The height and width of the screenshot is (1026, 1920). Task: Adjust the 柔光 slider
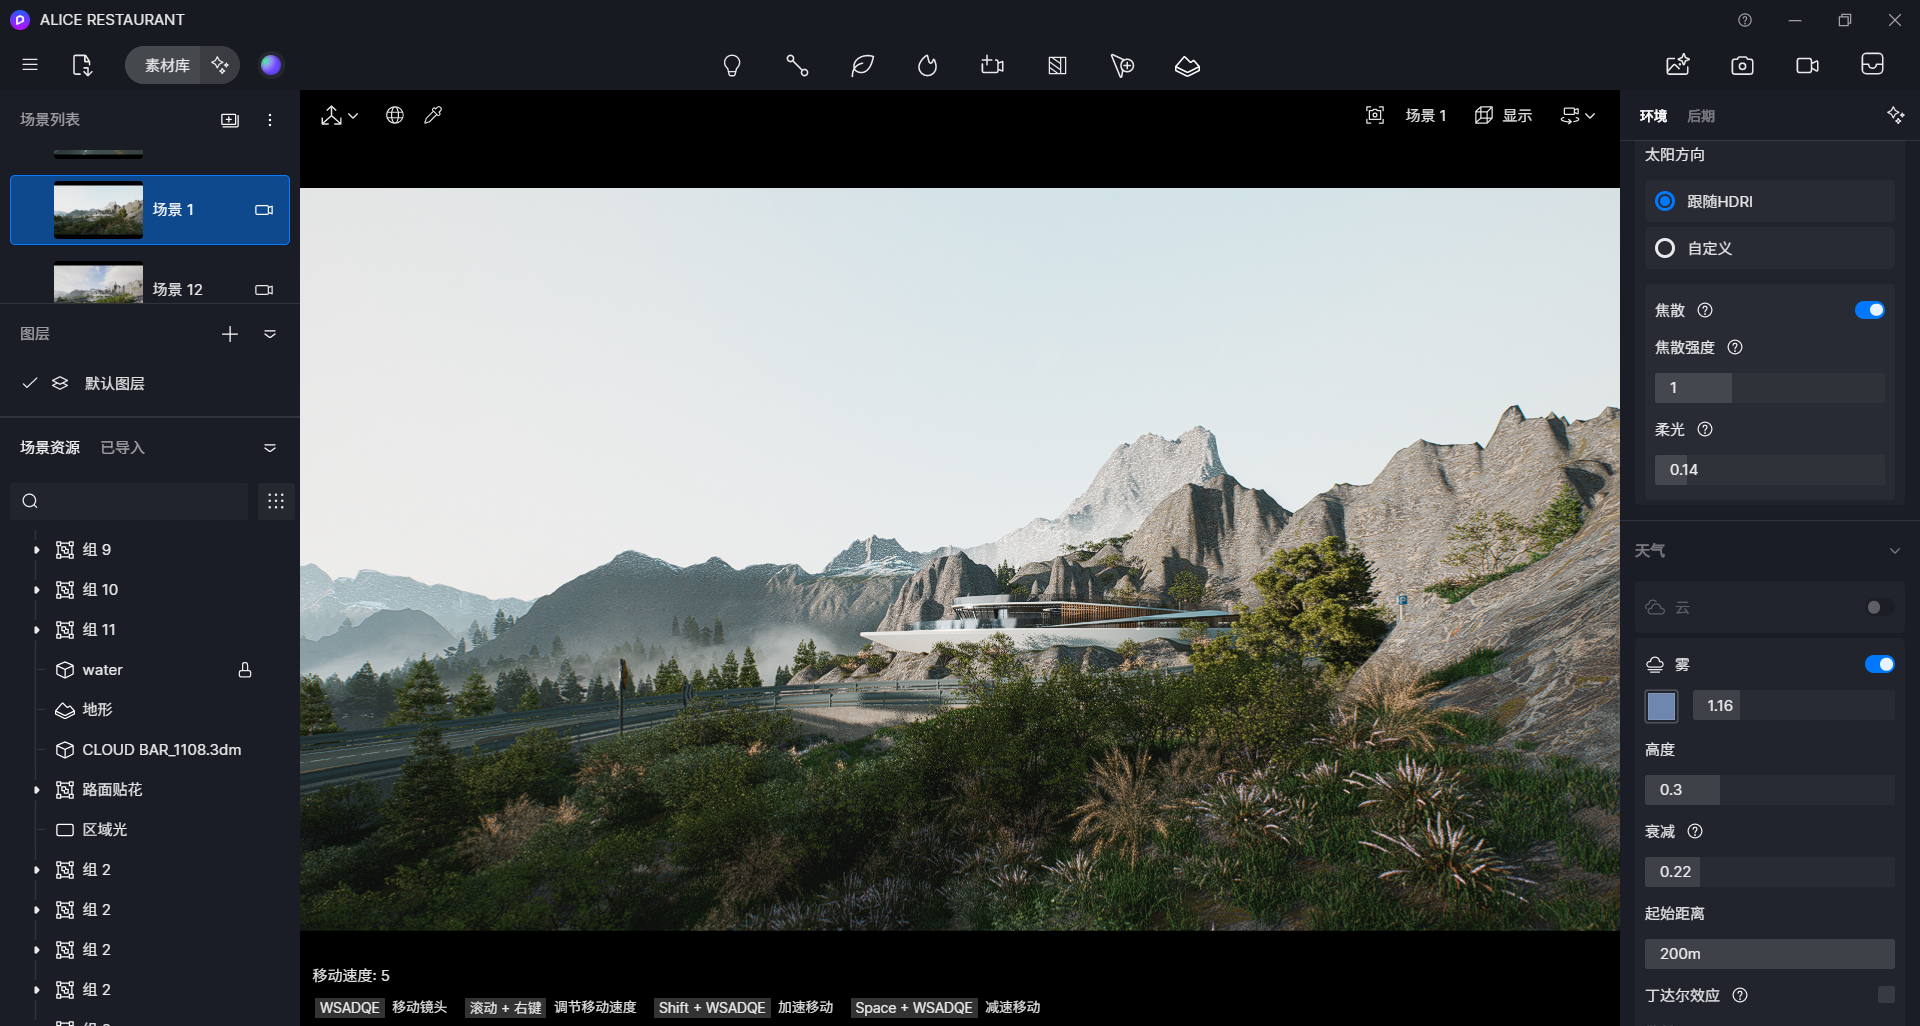point(1770,470)
